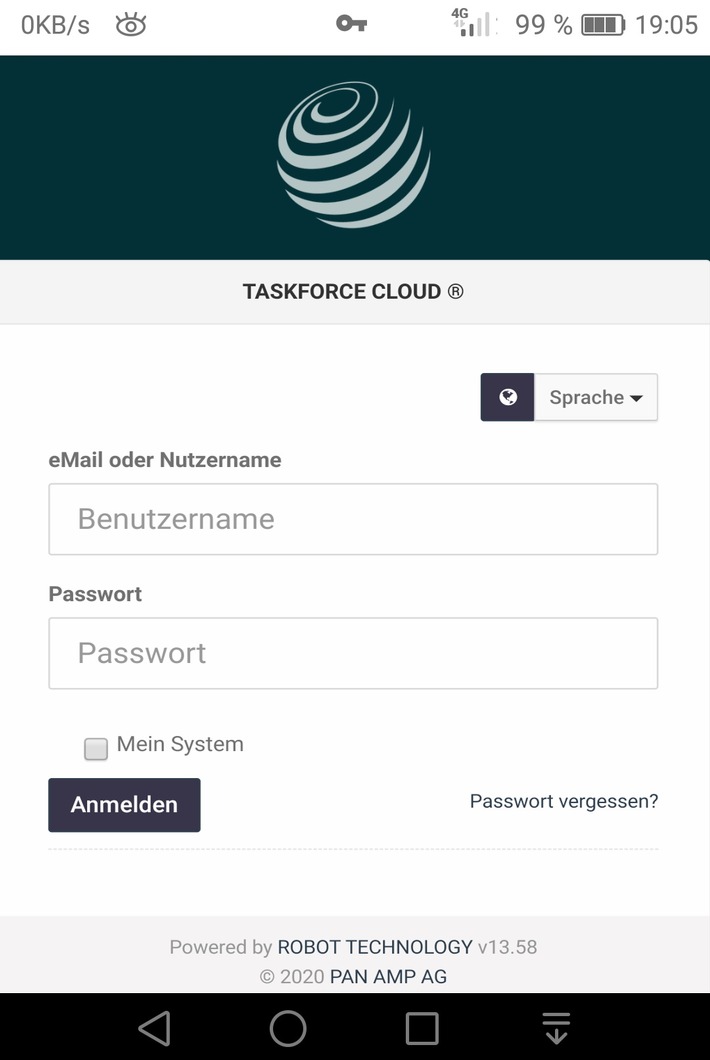
Task: Tap the 4G signal strength icon
Action: click(x=474, y=24)
